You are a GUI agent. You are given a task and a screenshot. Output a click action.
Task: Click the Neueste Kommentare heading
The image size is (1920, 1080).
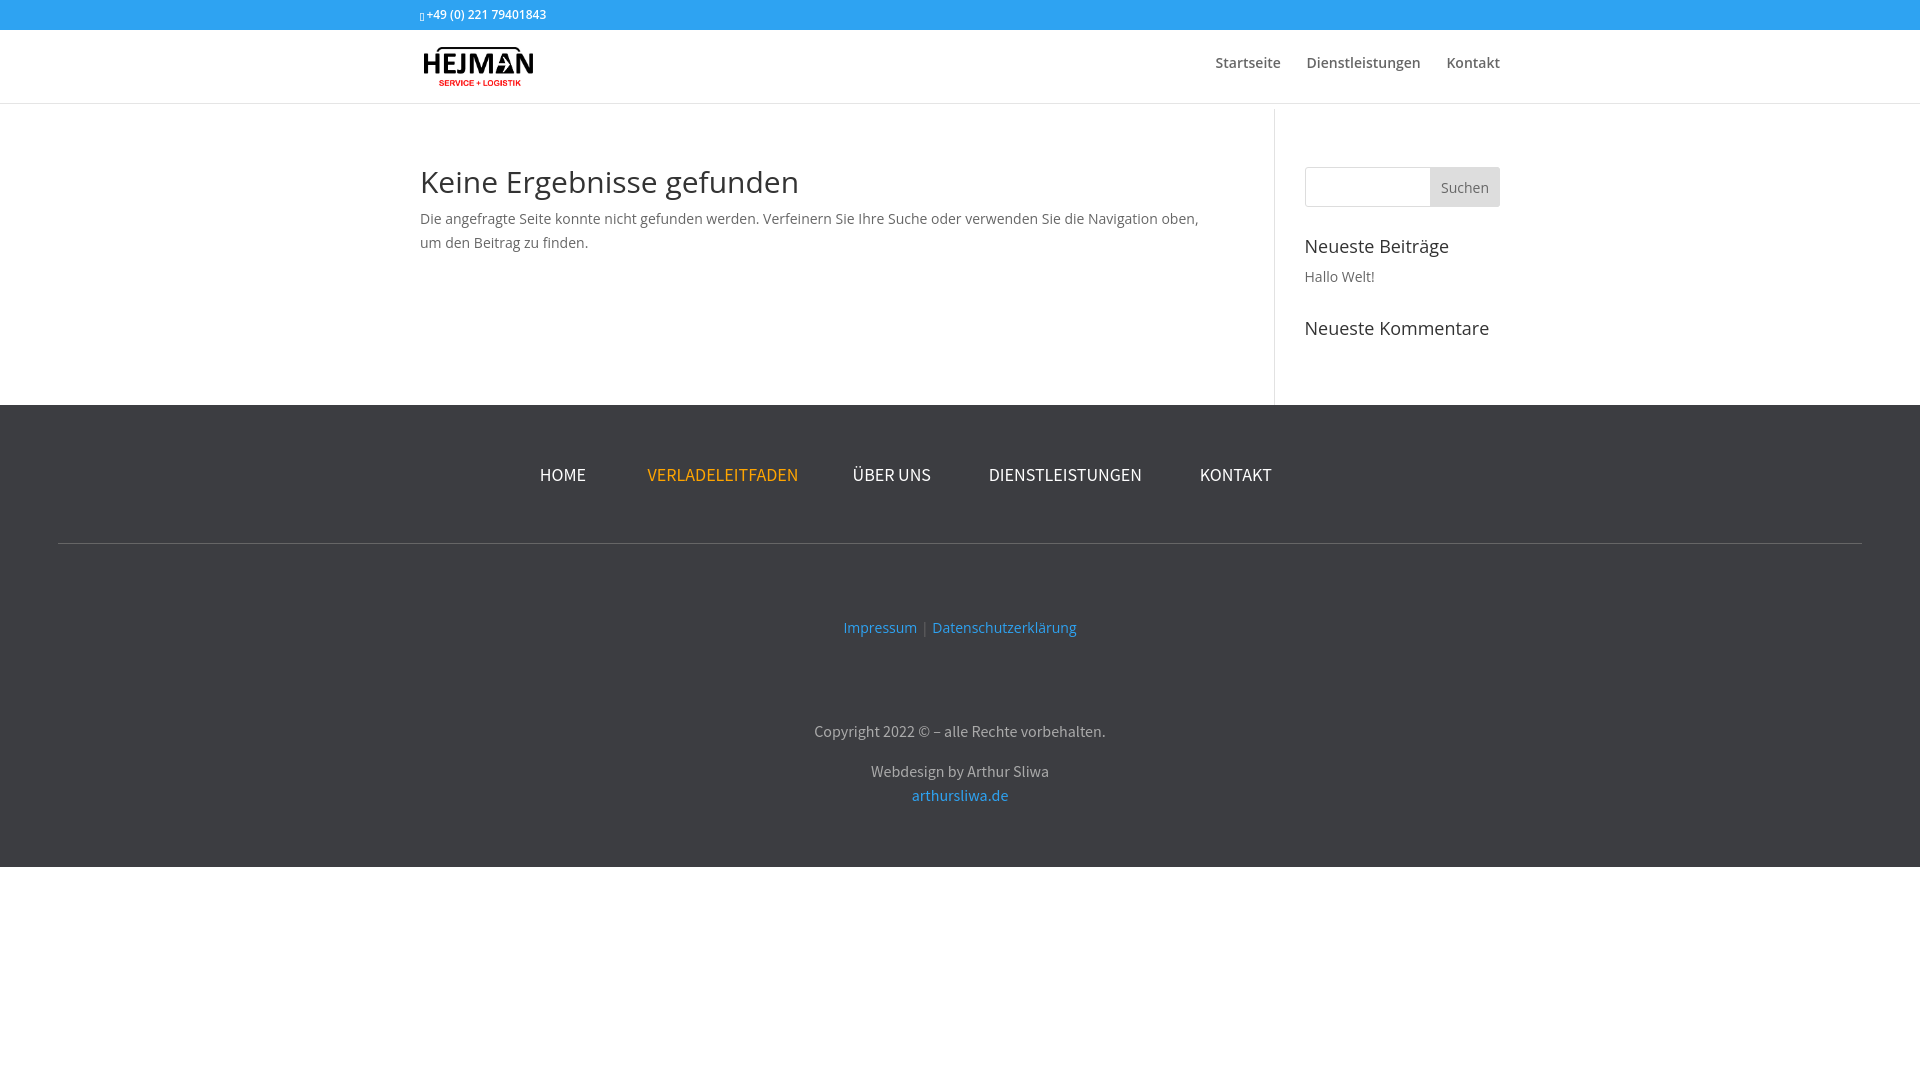tap(1396, 328)
